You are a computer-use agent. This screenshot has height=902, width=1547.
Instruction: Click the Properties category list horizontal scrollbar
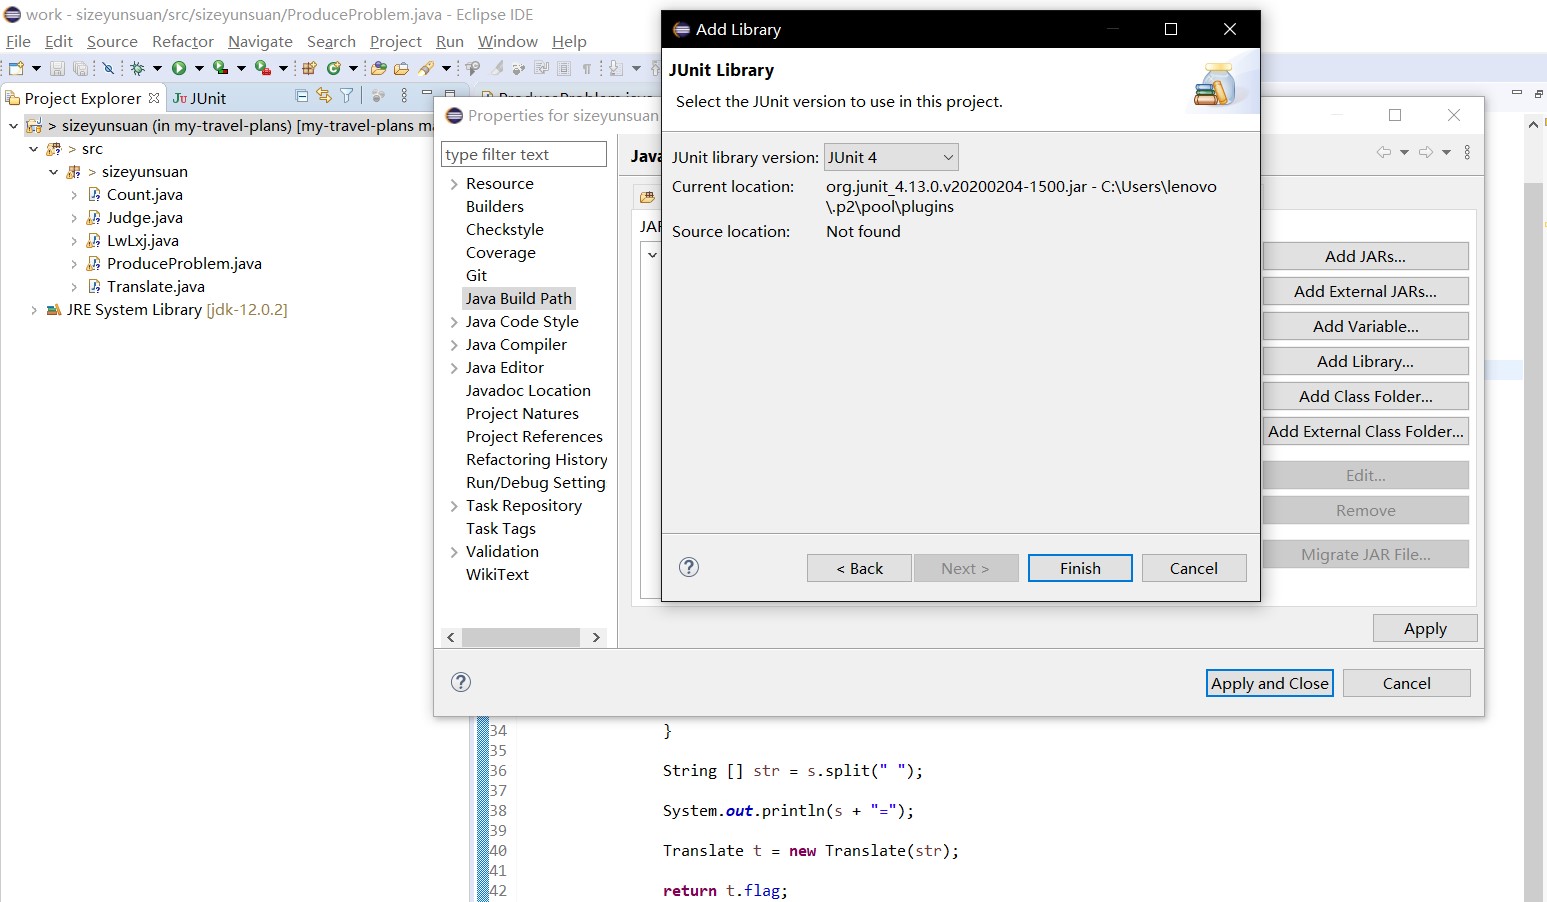coord(521,637)
